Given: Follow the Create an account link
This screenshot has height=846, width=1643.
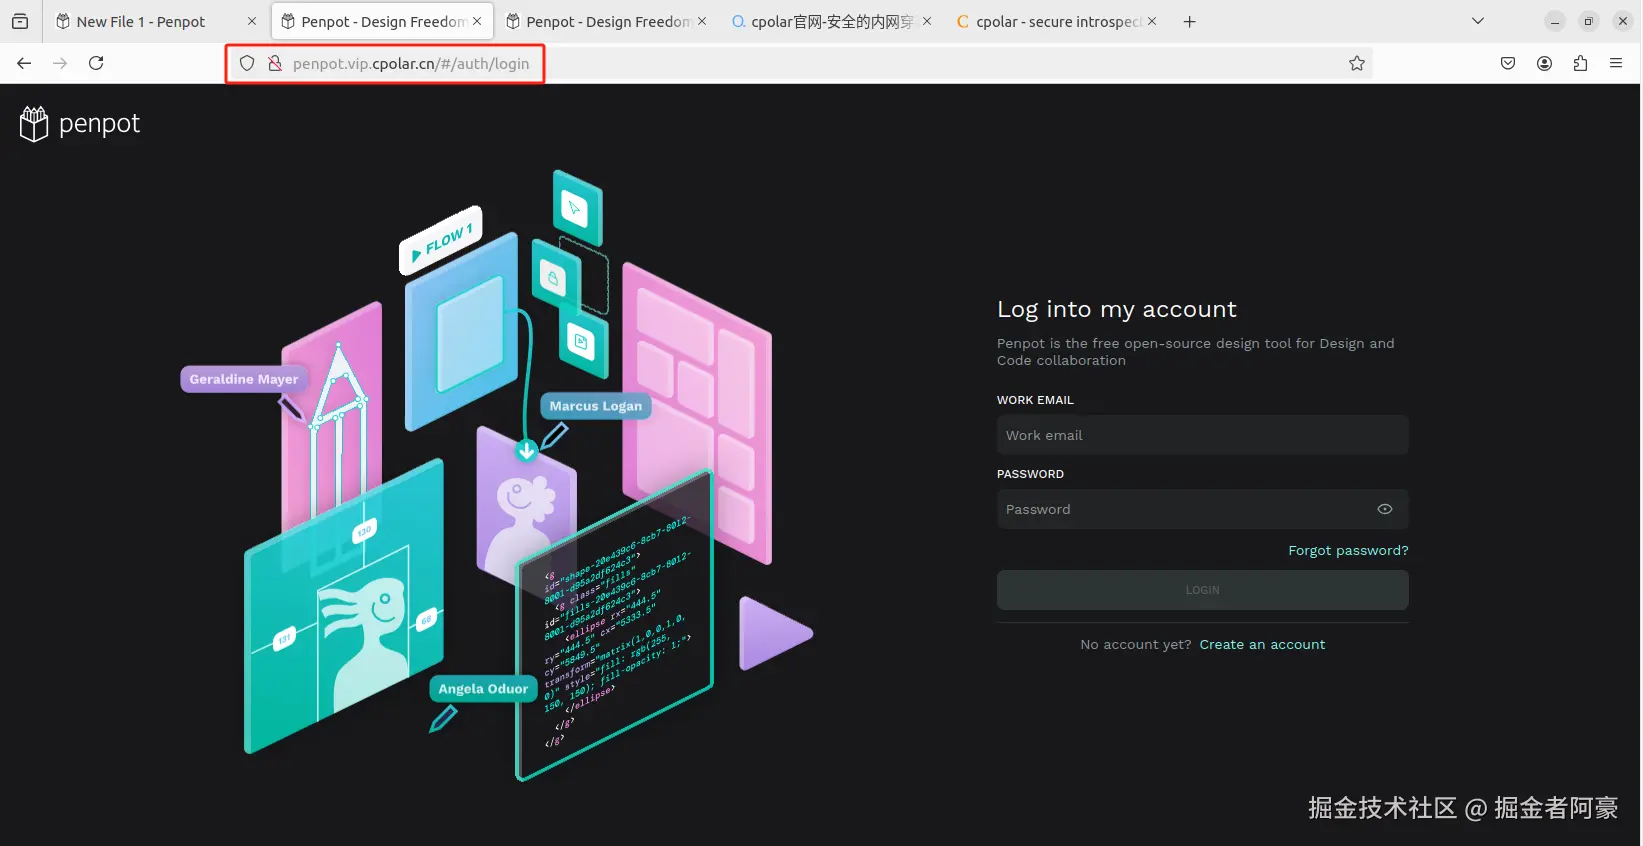Looking at the screenshot, I should coord(1262,645).
